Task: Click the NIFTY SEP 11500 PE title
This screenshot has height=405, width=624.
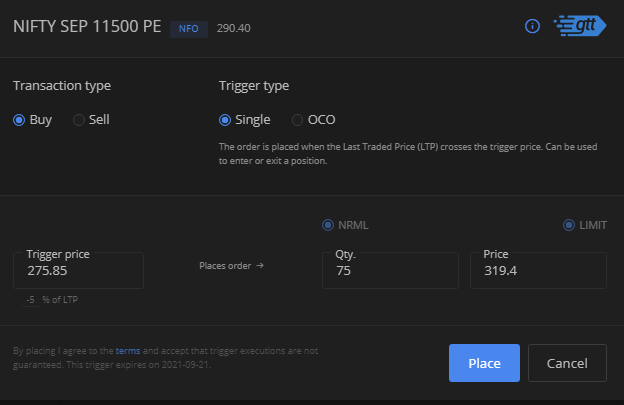Action: point(87,27)
